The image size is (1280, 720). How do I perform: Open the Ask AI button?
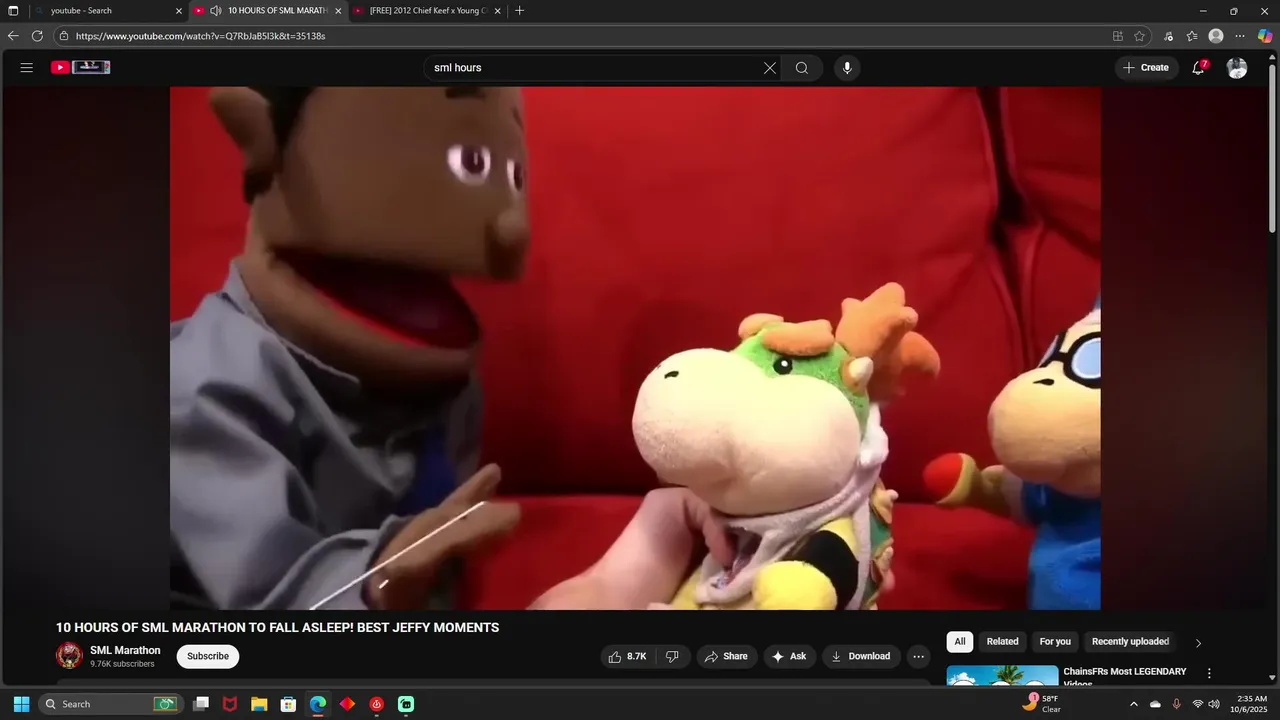(x=789, y=656)
